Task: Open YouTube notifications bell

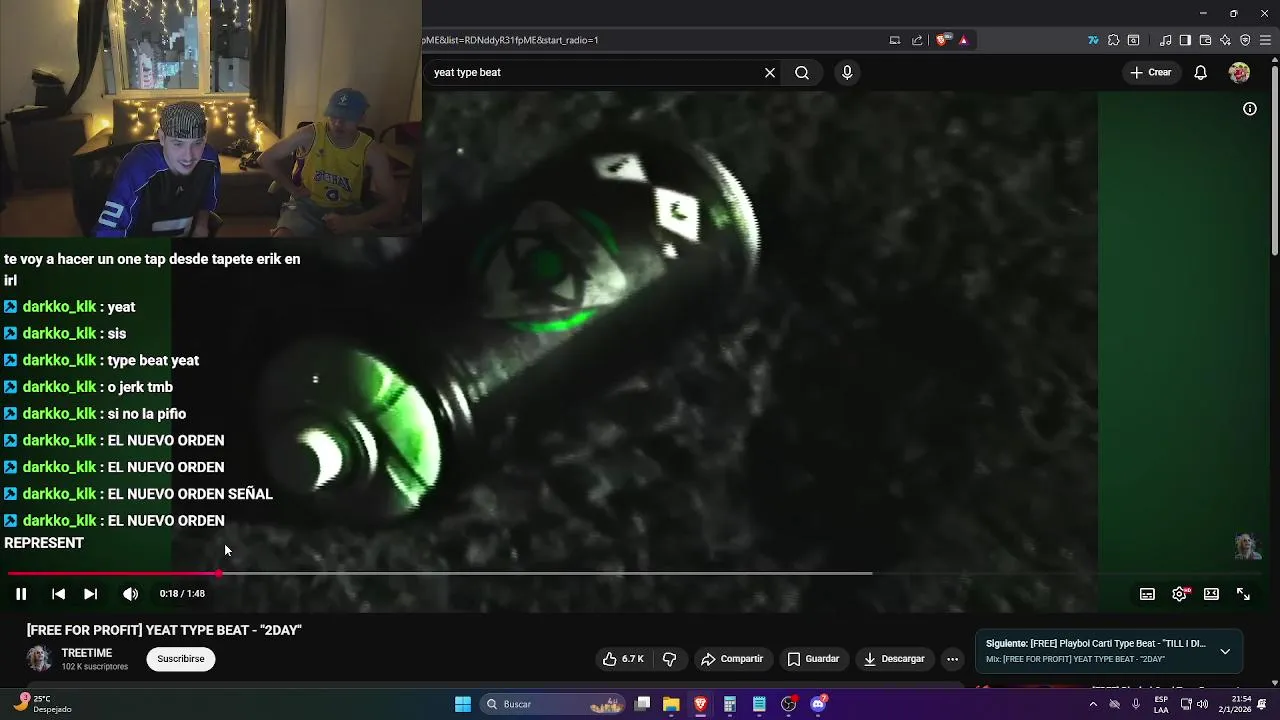Action: tap(1201, 73)
